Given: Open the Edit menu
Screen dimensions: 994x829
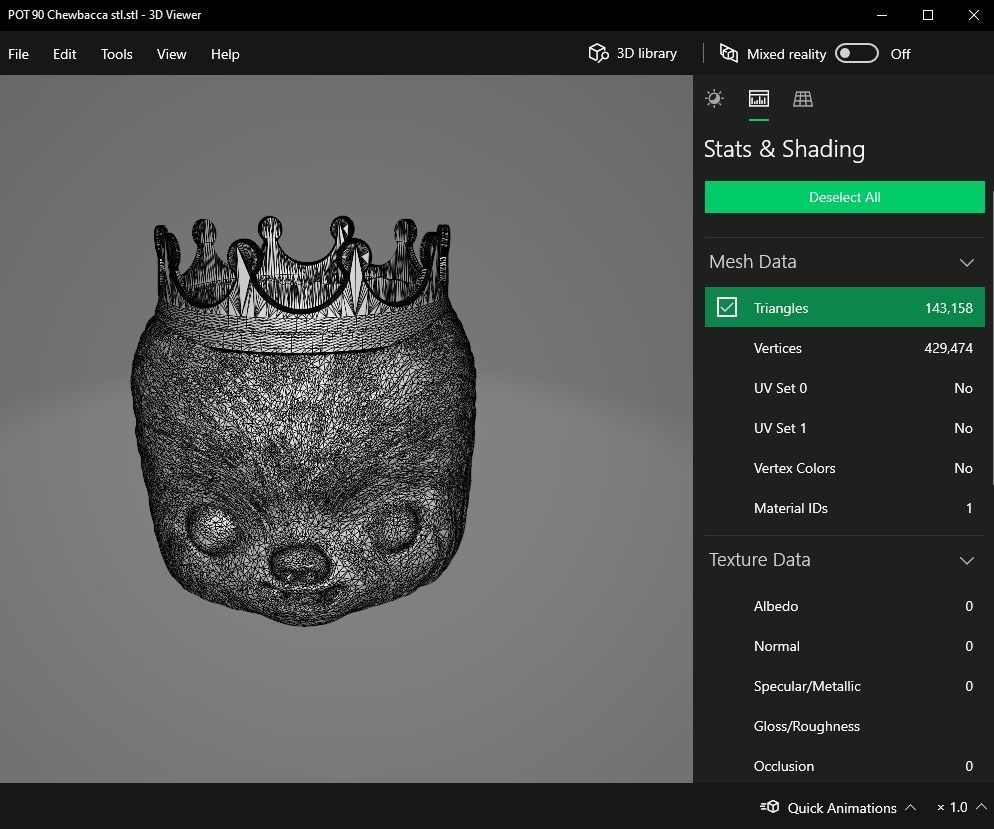Looking at the screenshot, I should click(x=65, y=54).
